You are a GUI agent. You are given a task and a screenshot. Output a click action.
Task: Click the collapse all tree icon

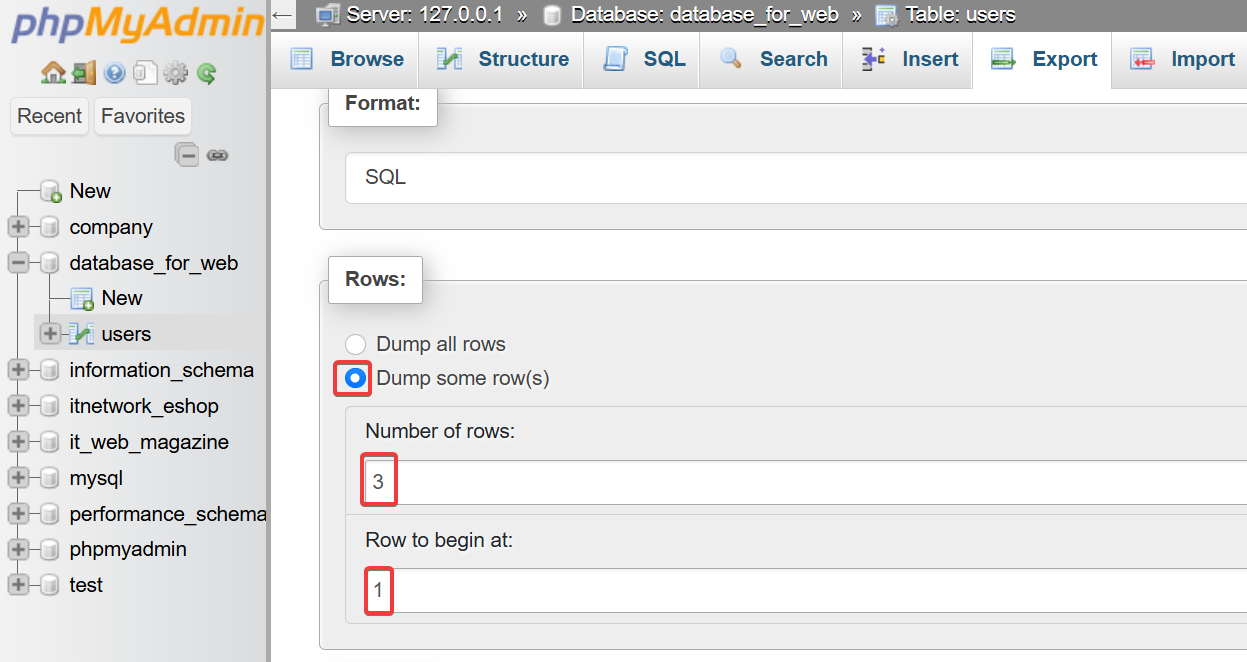coord(186,154)
